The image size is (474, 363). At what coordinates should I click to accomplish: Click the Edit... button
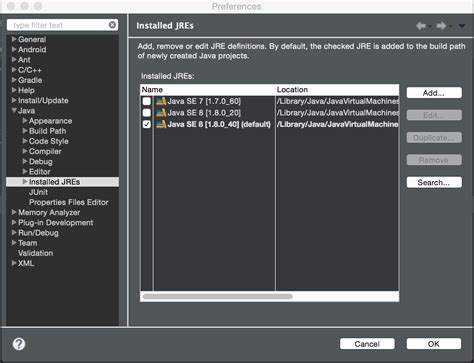pyautogui.click(x=434, y=115)
